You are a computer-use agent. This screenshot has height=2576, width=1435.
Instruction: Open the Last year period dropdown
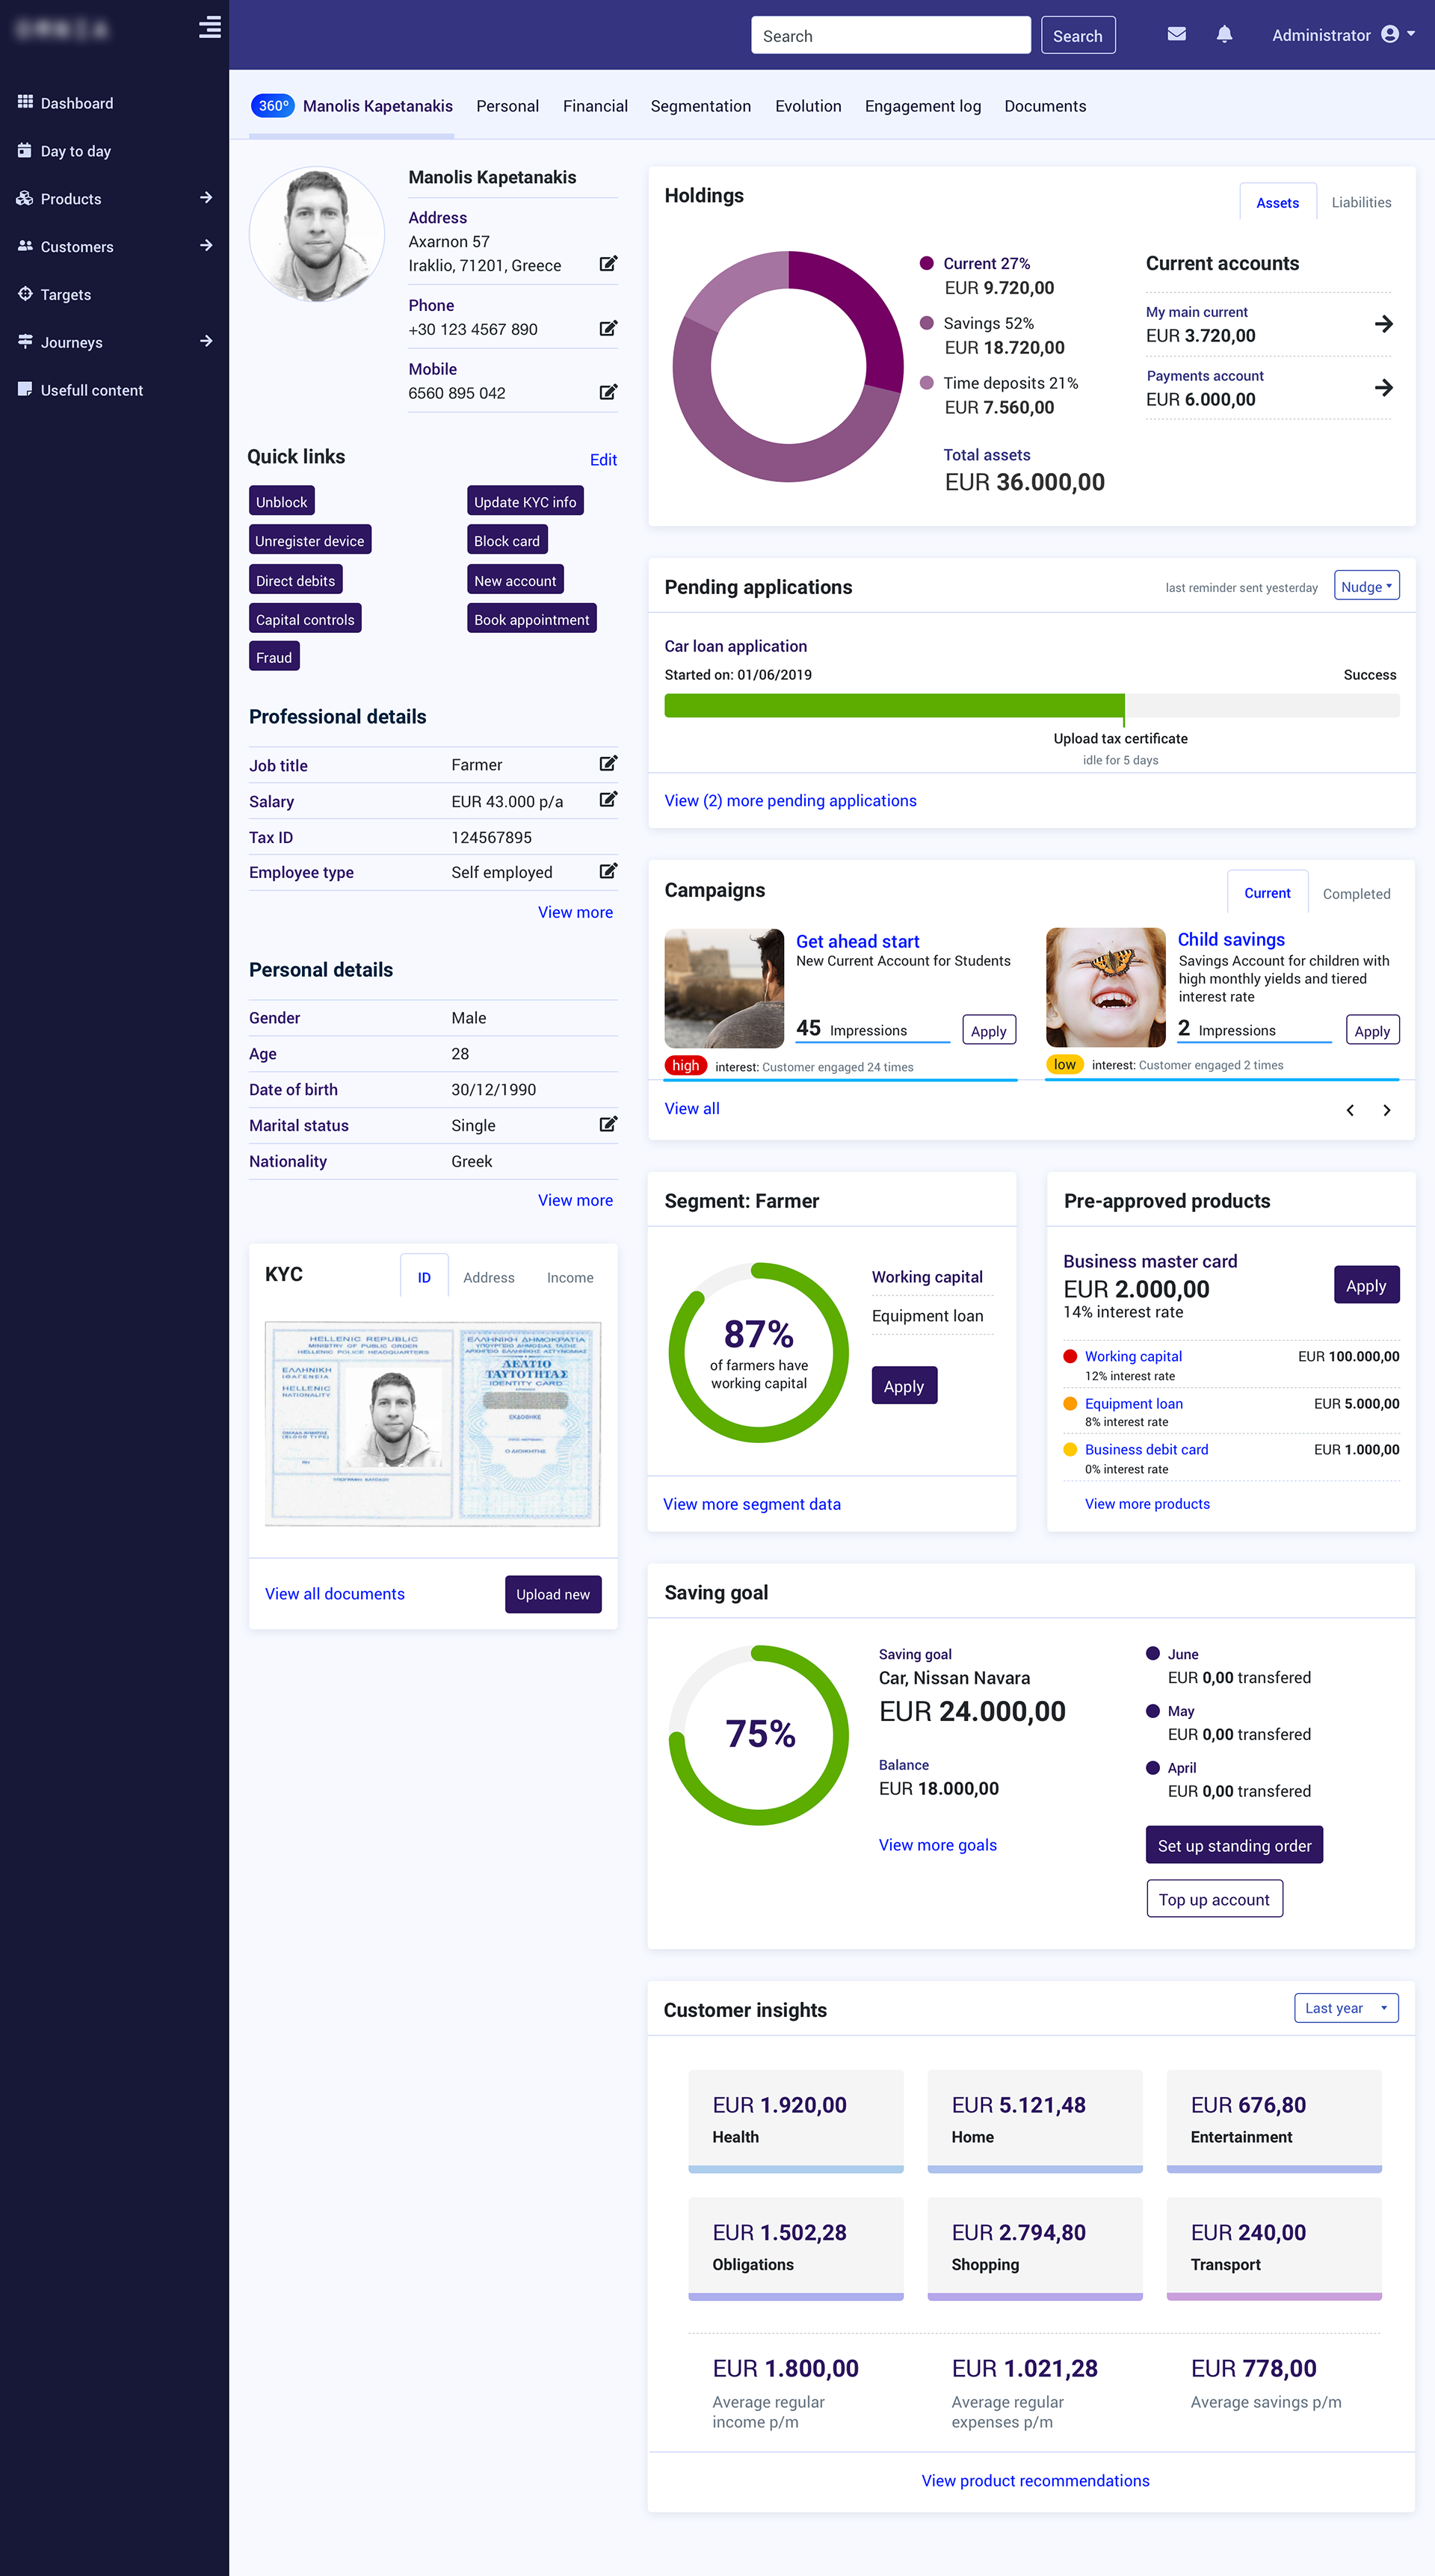pos(1345,2008)
